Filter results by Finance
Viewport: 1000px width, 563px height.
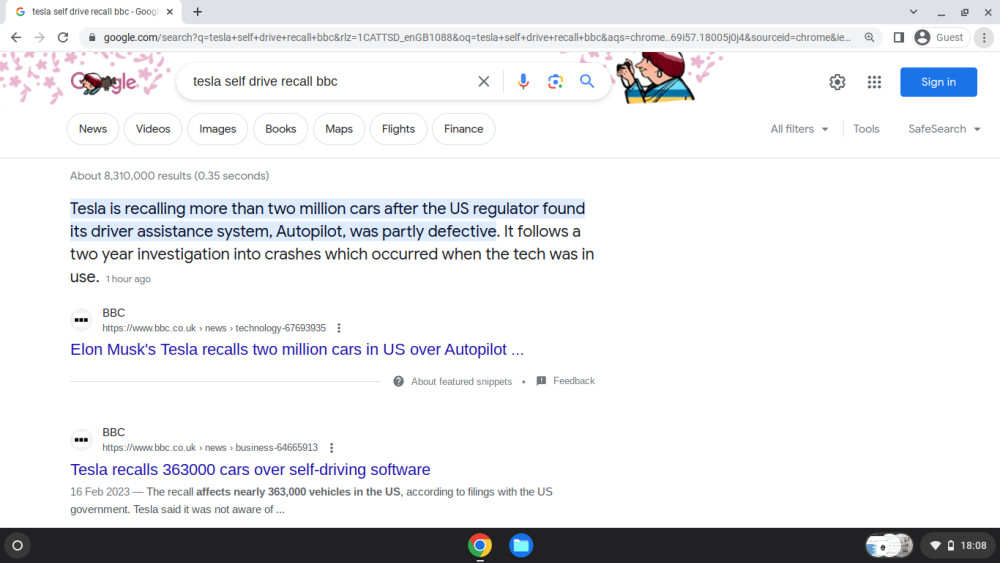pyautogui.click(x=464, y=129)
